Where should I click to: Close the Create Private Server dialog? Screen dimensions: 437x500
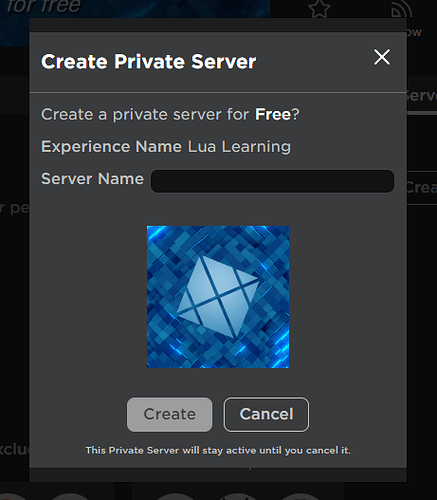[x=382, y=57]
